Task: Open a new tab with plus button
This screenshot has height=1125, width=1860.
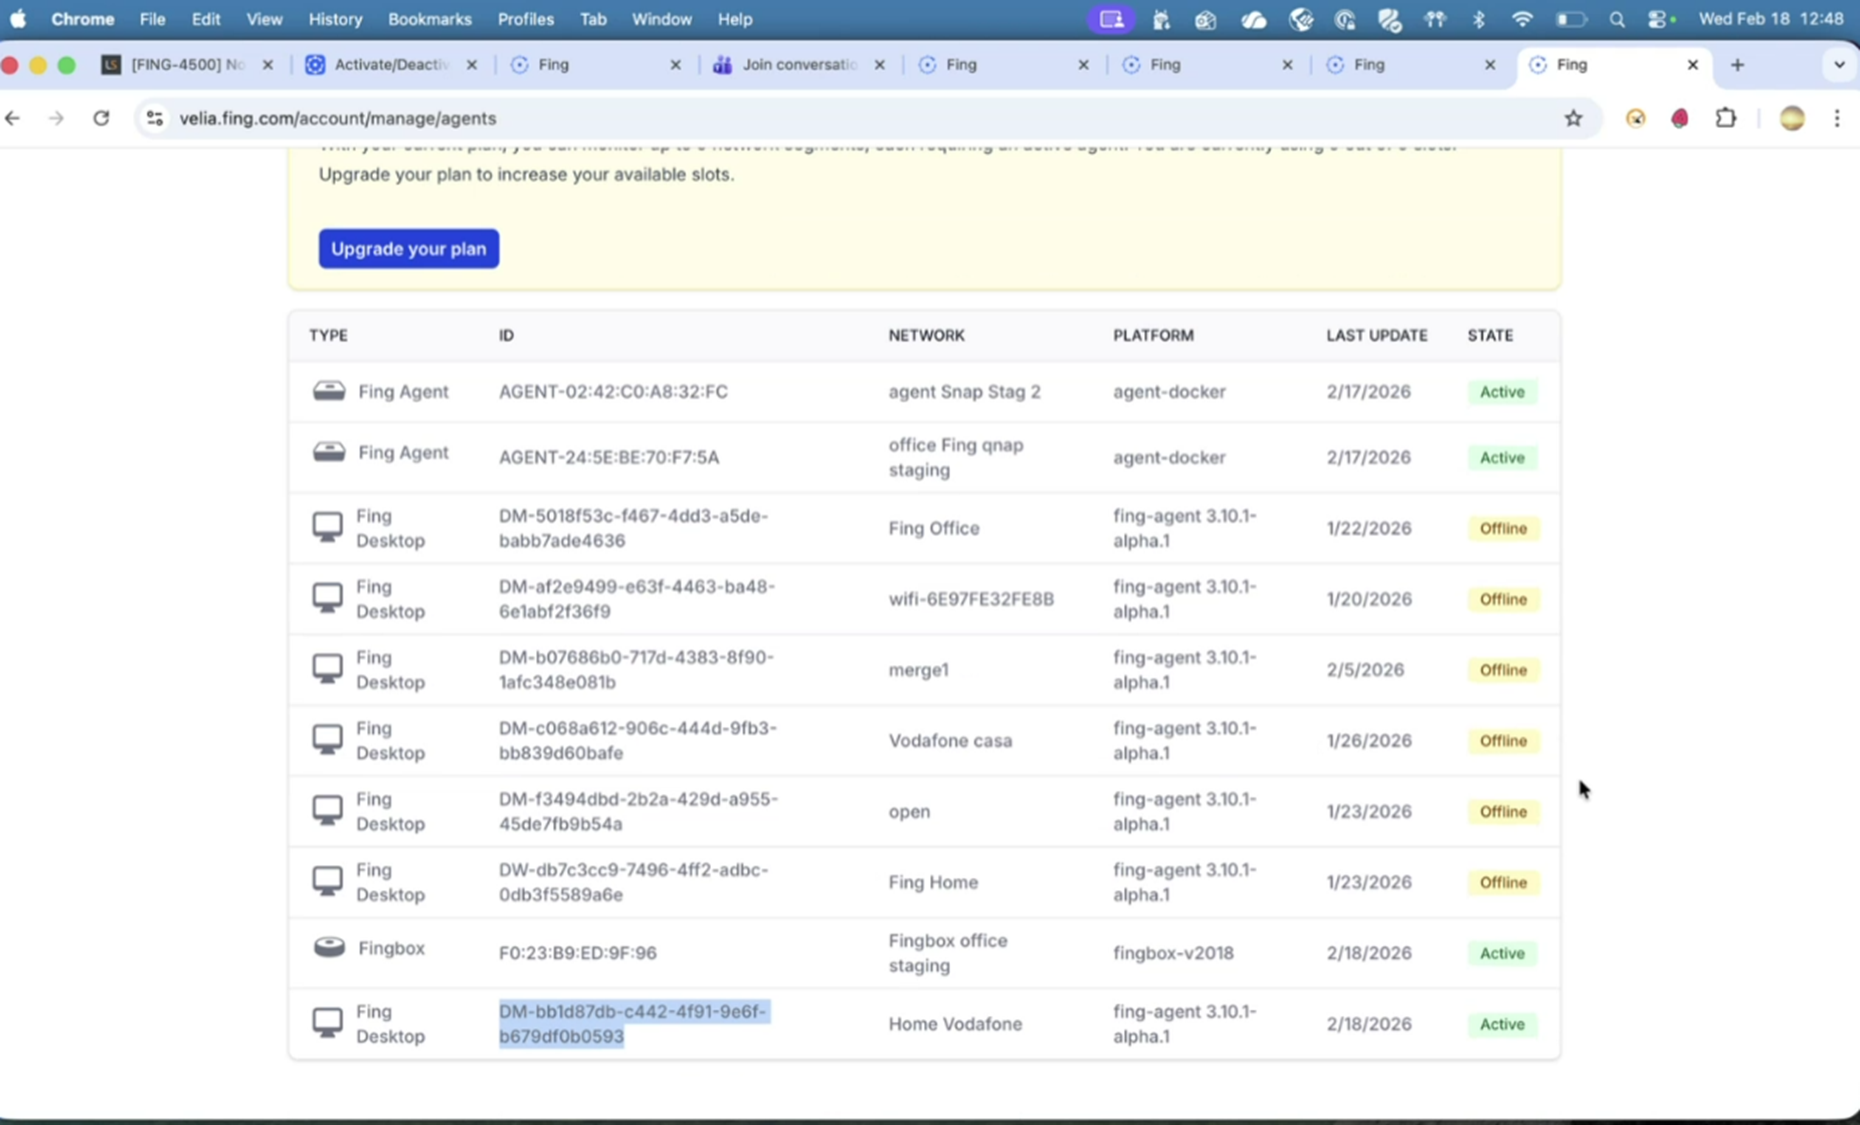Action: (x=1737, y=64)
